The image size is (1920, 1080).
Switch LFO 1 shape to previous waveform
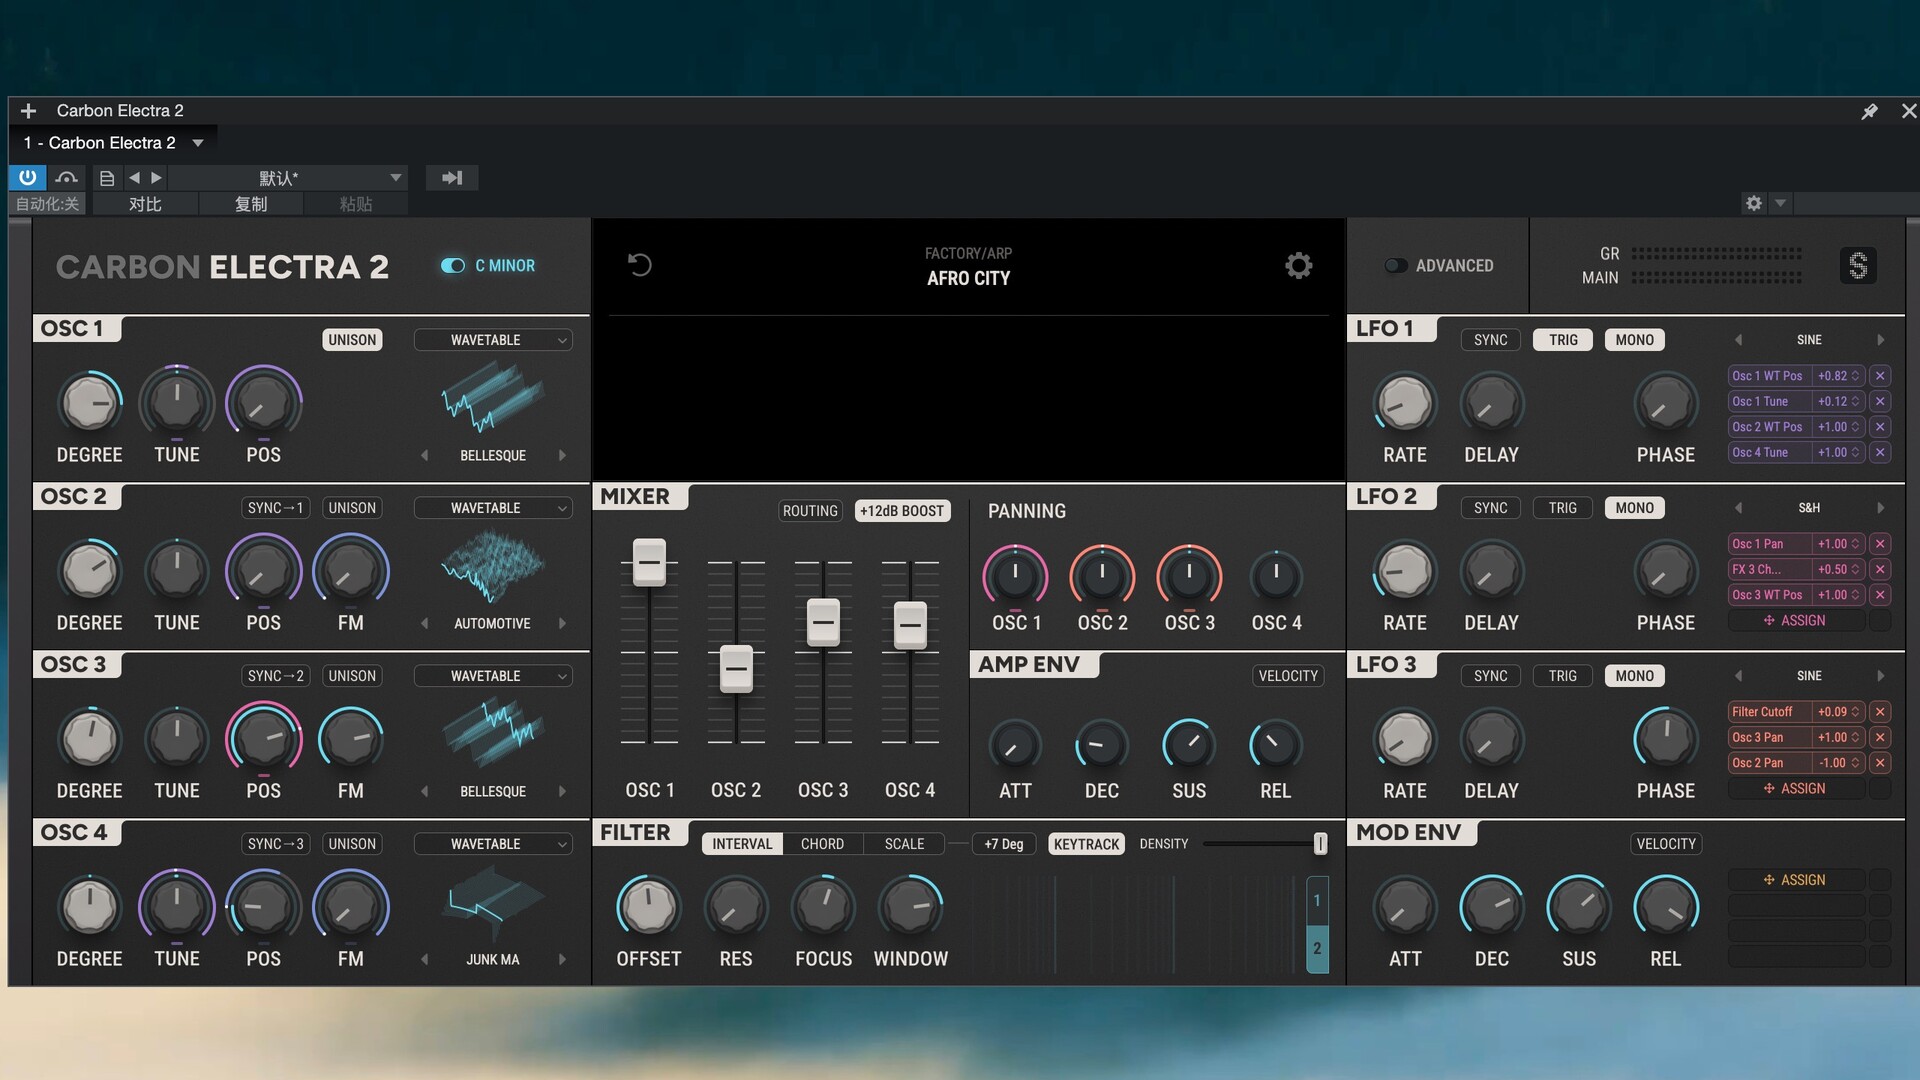coord(1738,340)
